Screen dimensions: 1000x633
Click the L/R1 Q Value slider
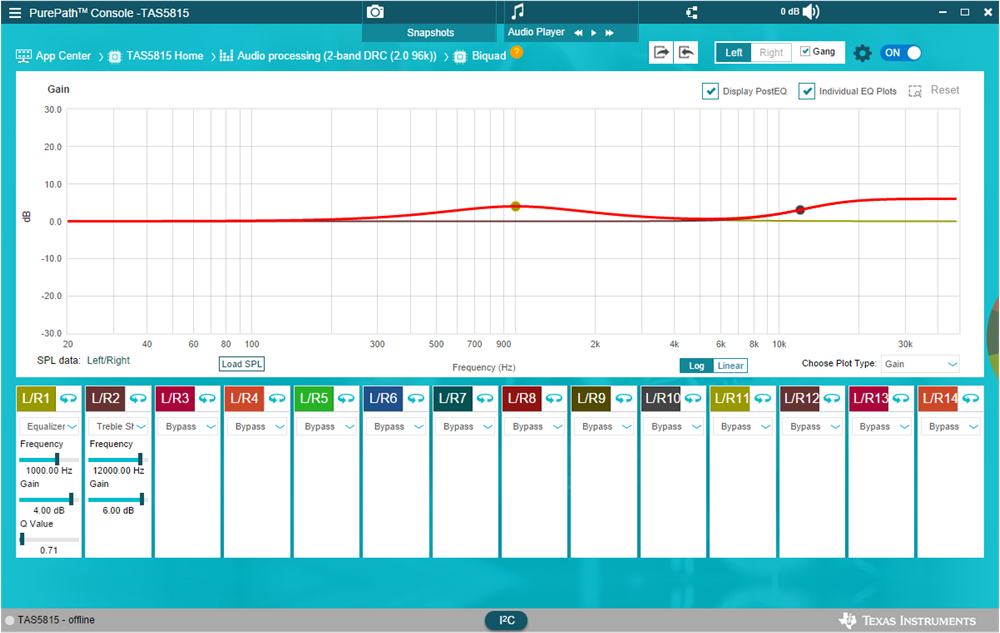tap(48, 539)
